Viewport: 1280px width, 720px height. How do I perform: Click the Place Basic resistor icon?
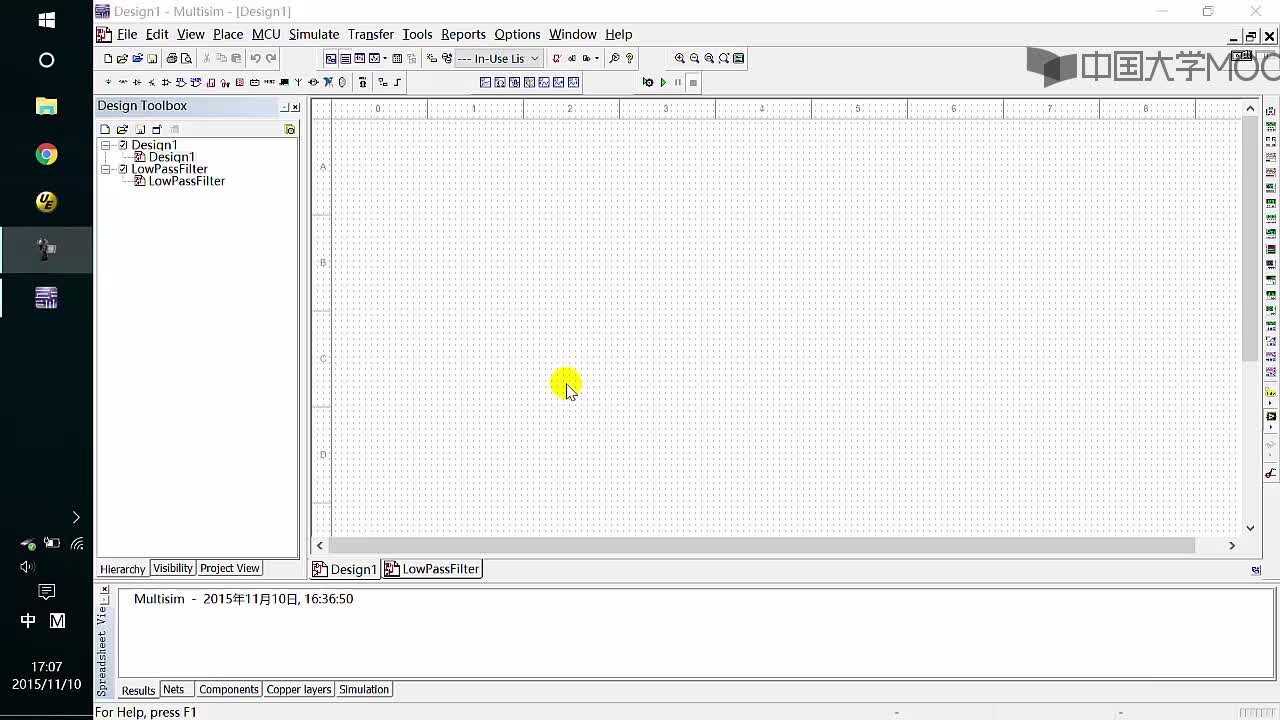(123, 82)
